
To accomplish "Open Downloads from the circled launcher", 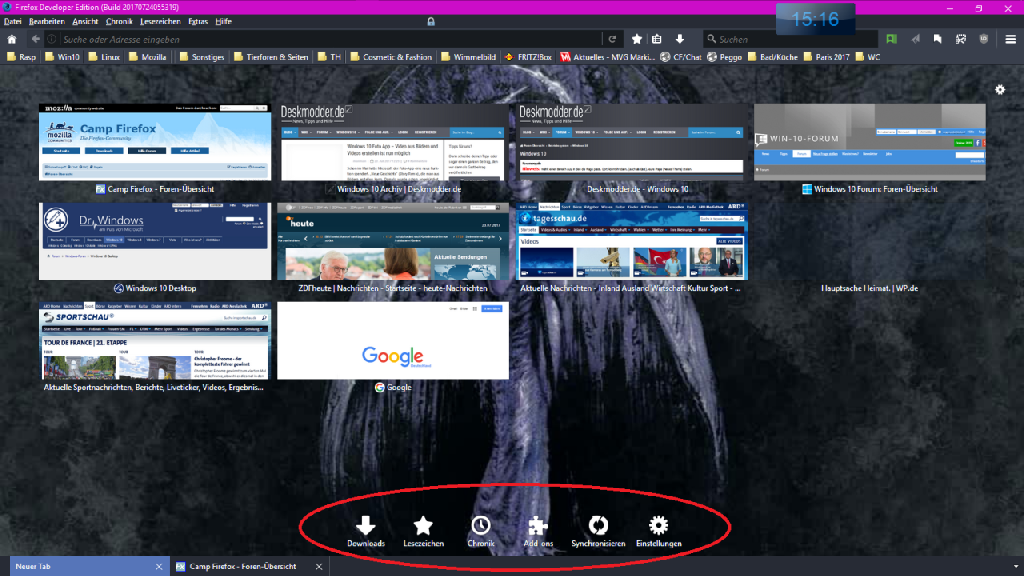I will (x=366, y=526).
